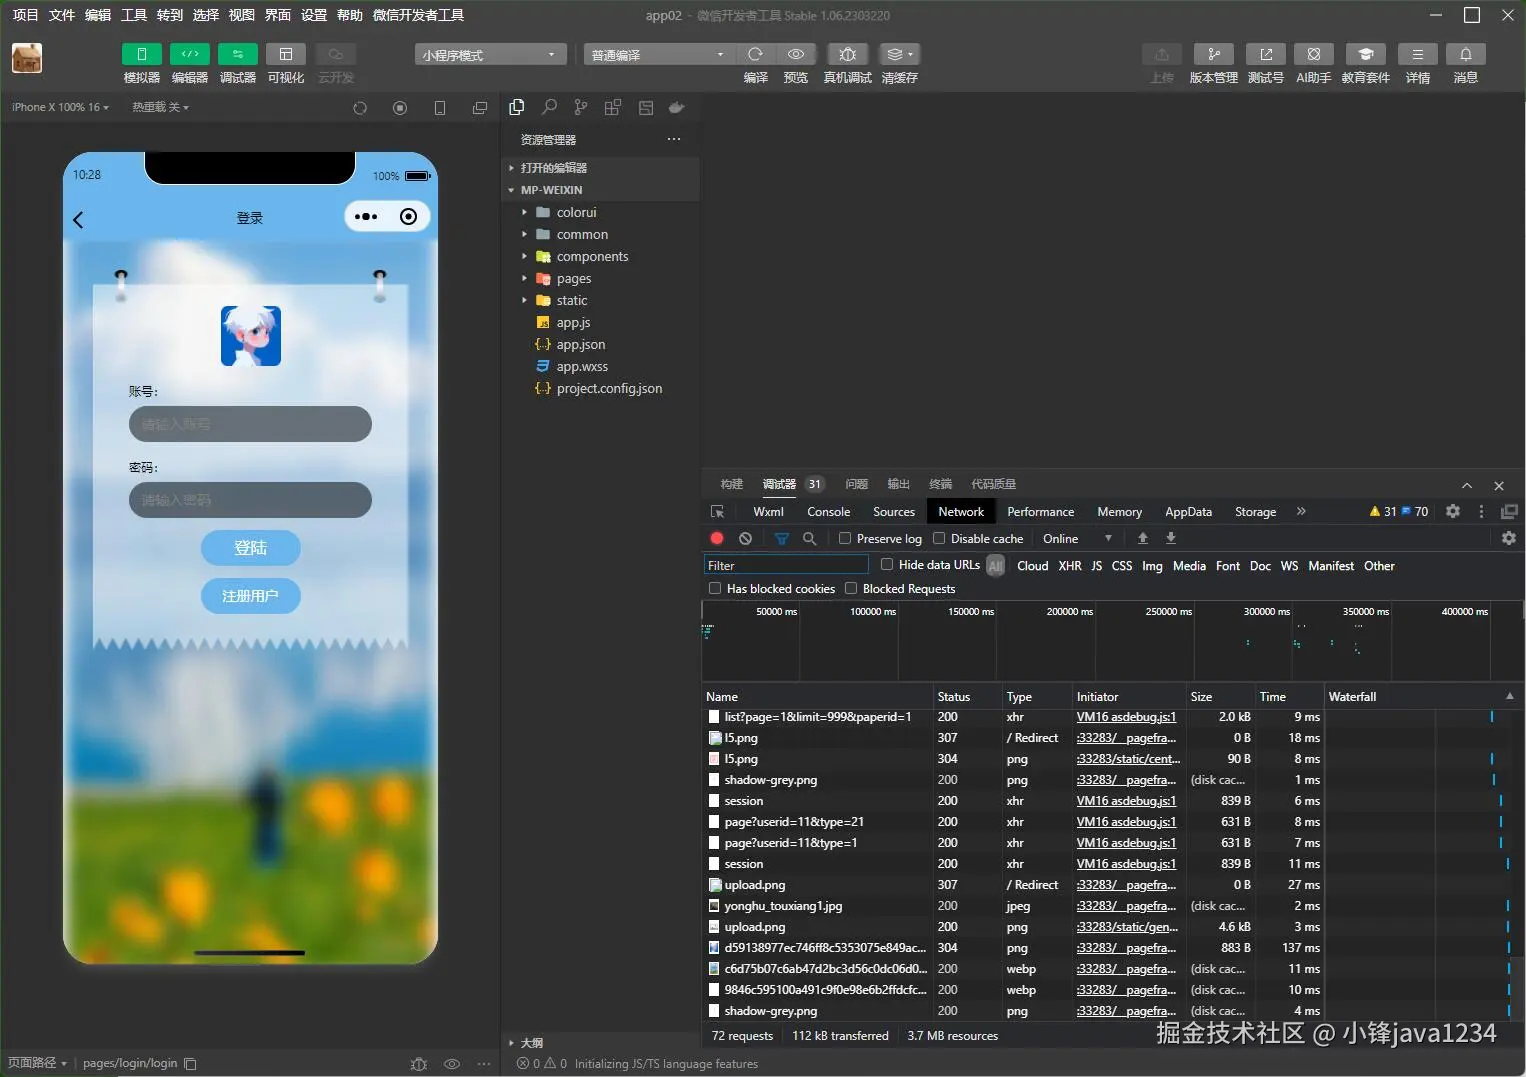Check the Hide data URLs checkbox
This screenshot has width=1526, height=1077.
point(887,564)
